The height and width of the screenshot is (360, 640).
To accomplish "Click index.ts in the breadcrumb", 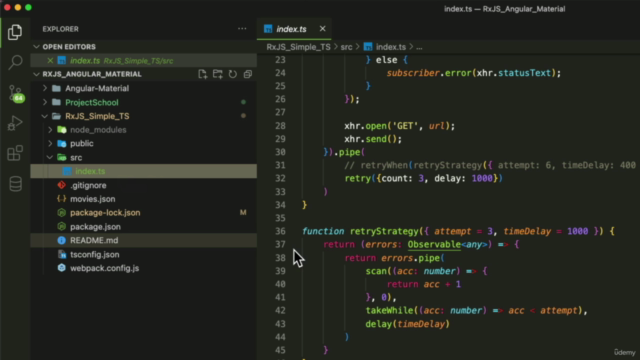I will 390,47.
